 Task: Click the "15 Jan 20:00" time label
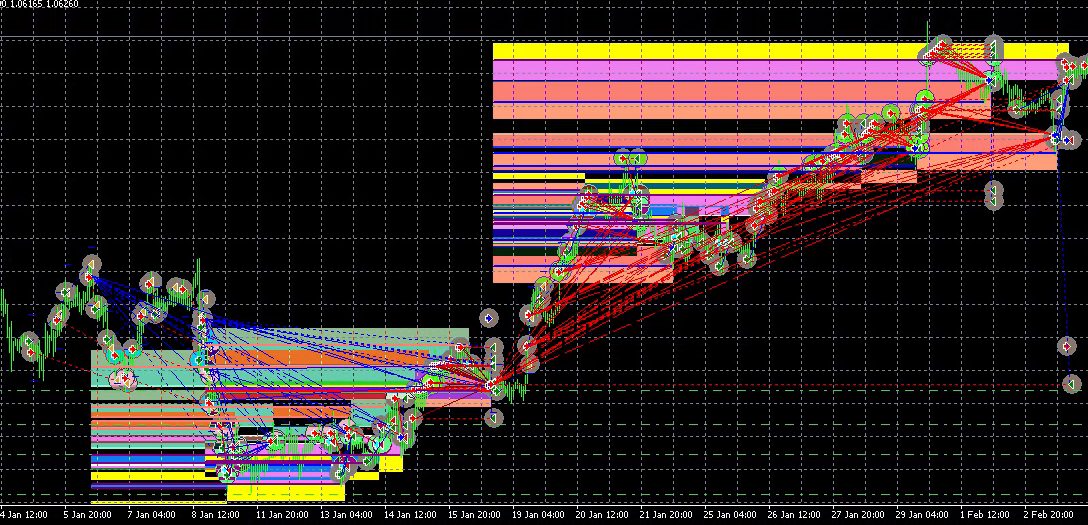tap(475, 515)
